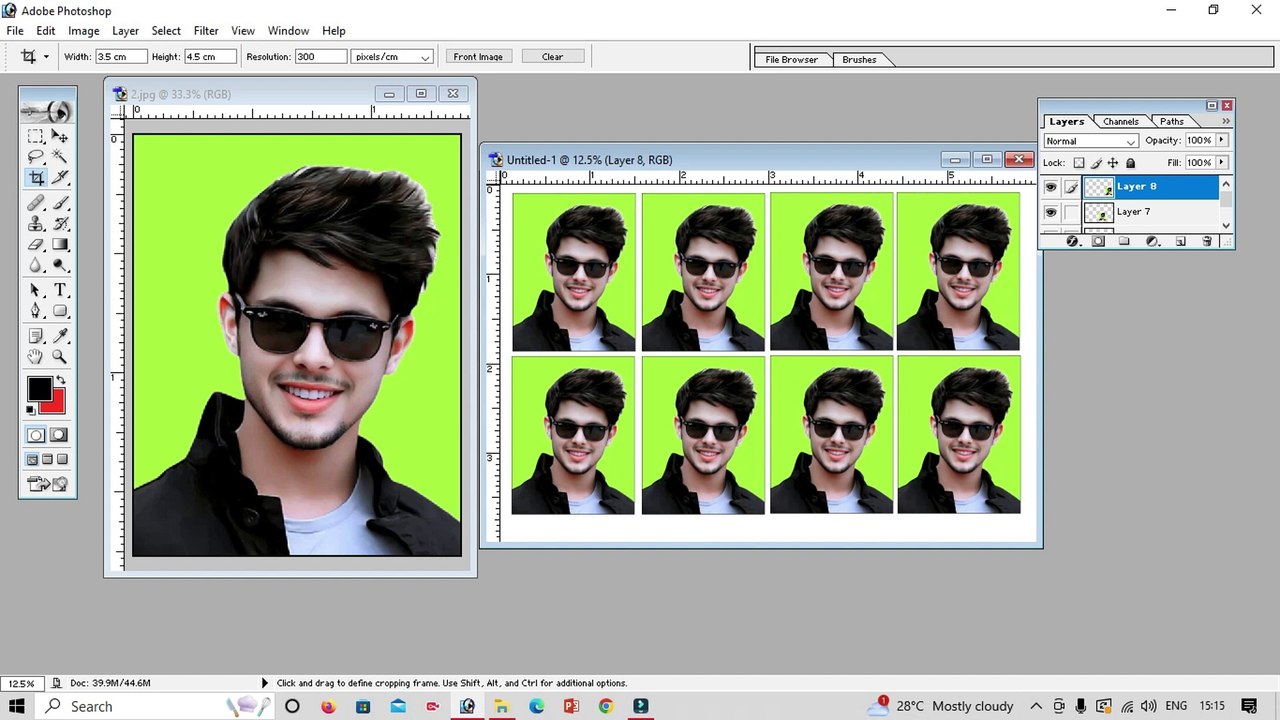
Task: Click the Front Image button
Action: [x=478, y=57]
